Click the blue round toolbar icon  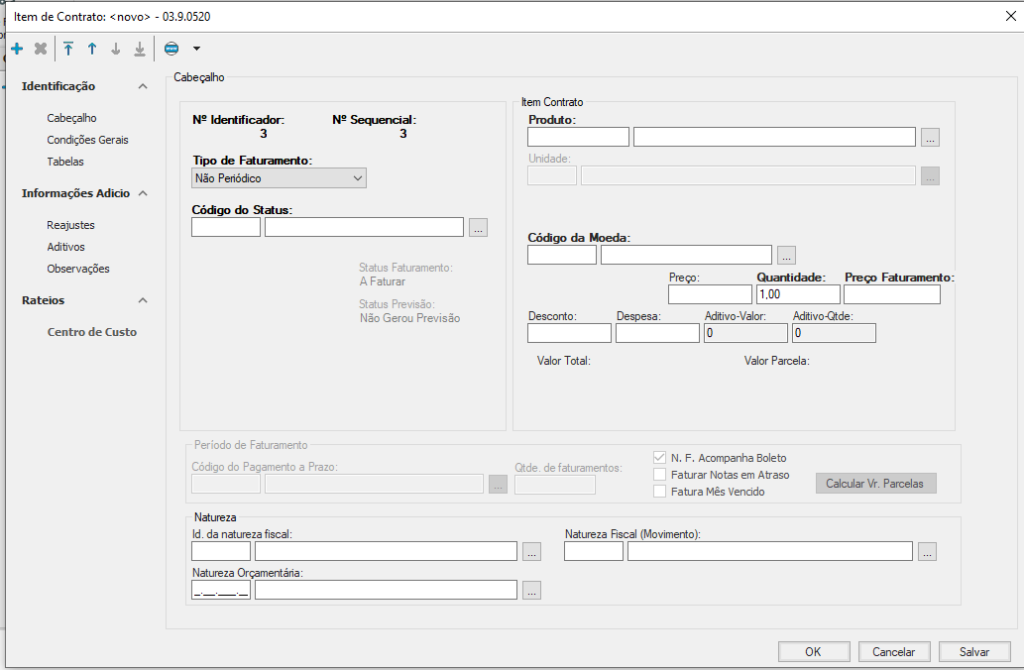coord(171,48)
